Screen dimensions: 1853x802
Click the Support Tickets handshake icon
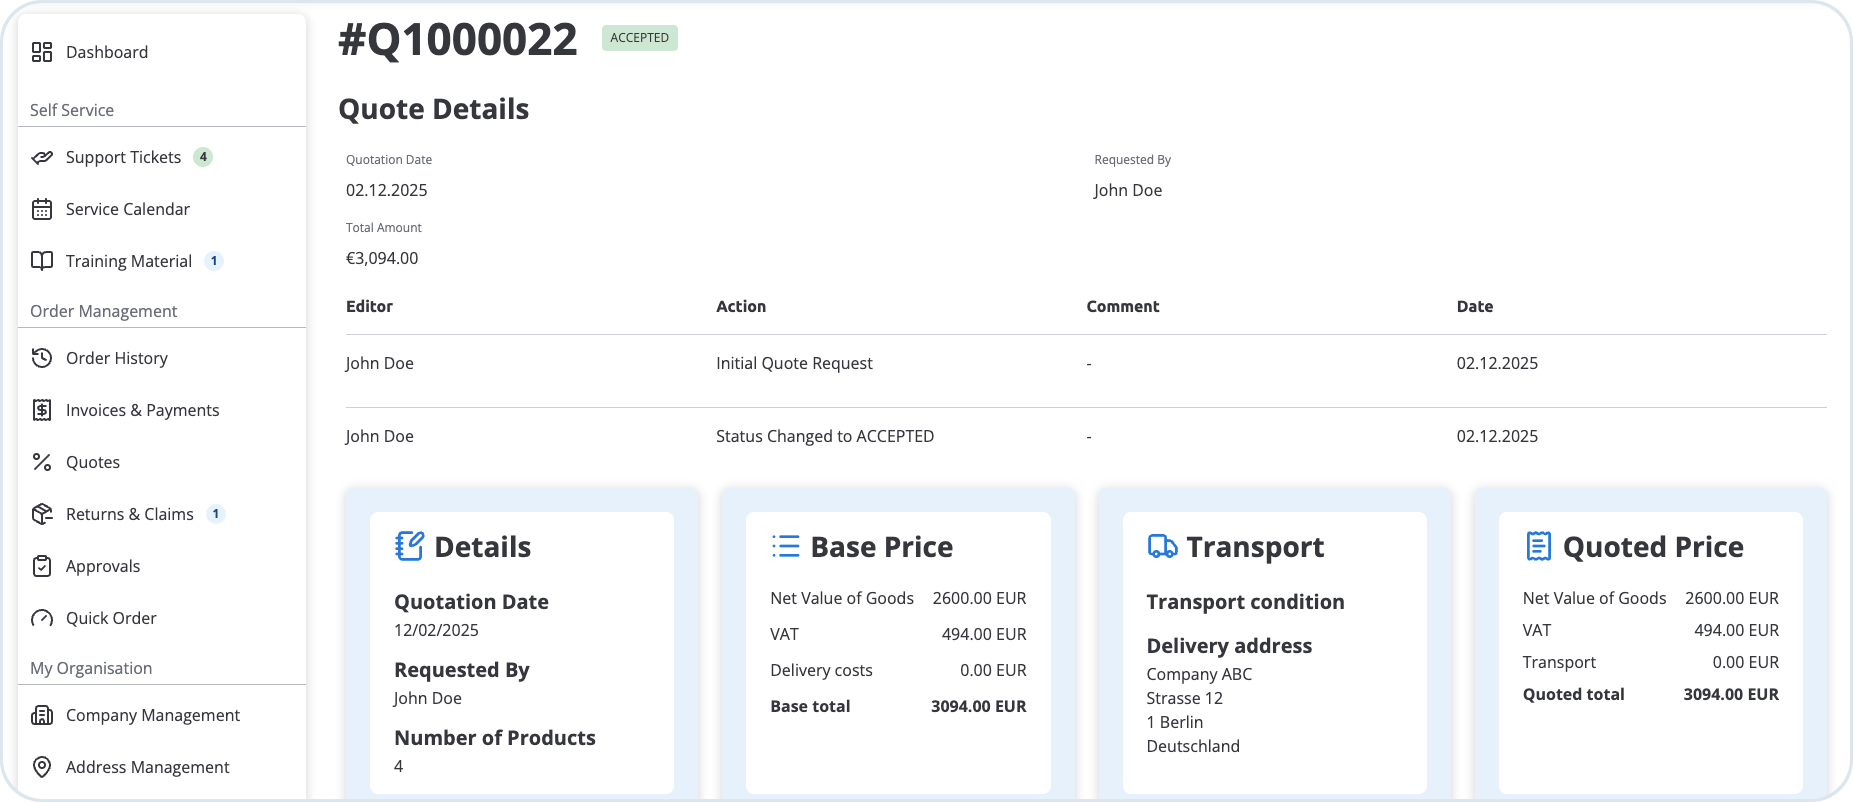42,158
